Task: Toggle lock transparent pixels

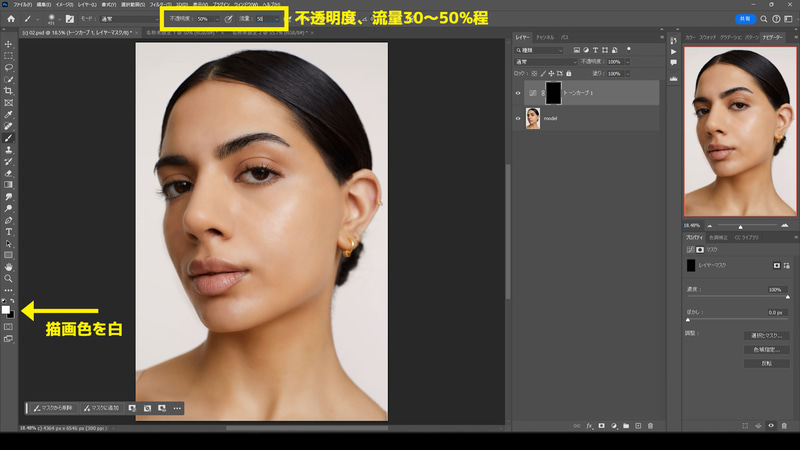Action: [x=534, y=73]
